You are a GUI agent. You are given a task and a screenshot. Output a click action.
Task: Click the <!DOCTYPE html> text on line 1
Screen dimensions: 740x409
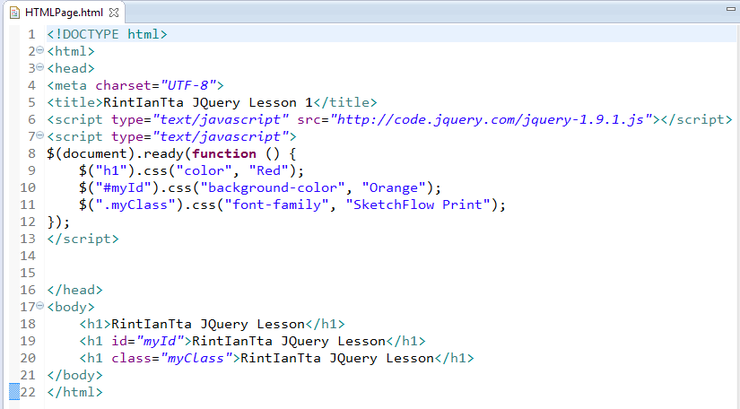[107, 34]
